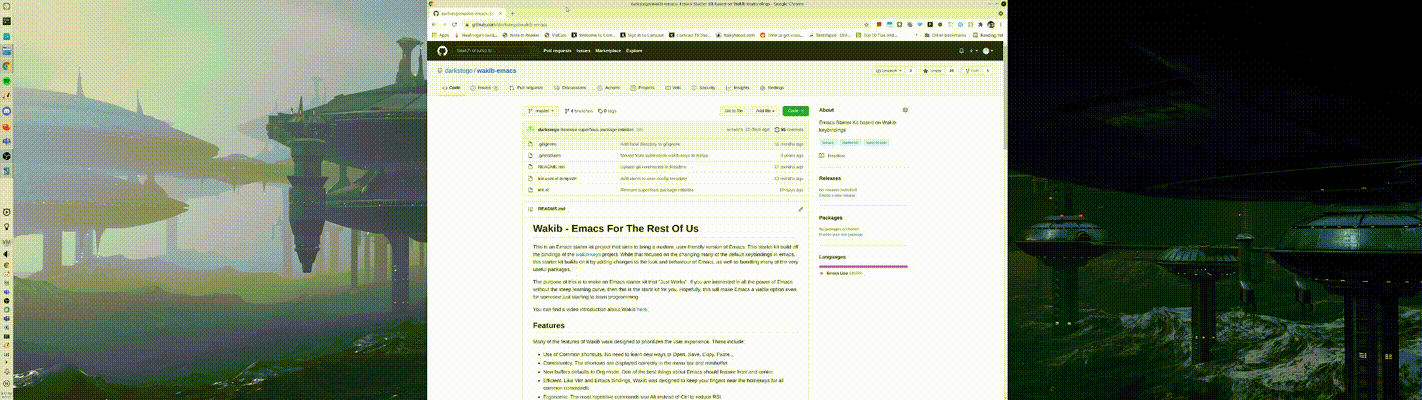
Task: Focus the 'Search or jump to' field
Action: (x=495, y=50)
